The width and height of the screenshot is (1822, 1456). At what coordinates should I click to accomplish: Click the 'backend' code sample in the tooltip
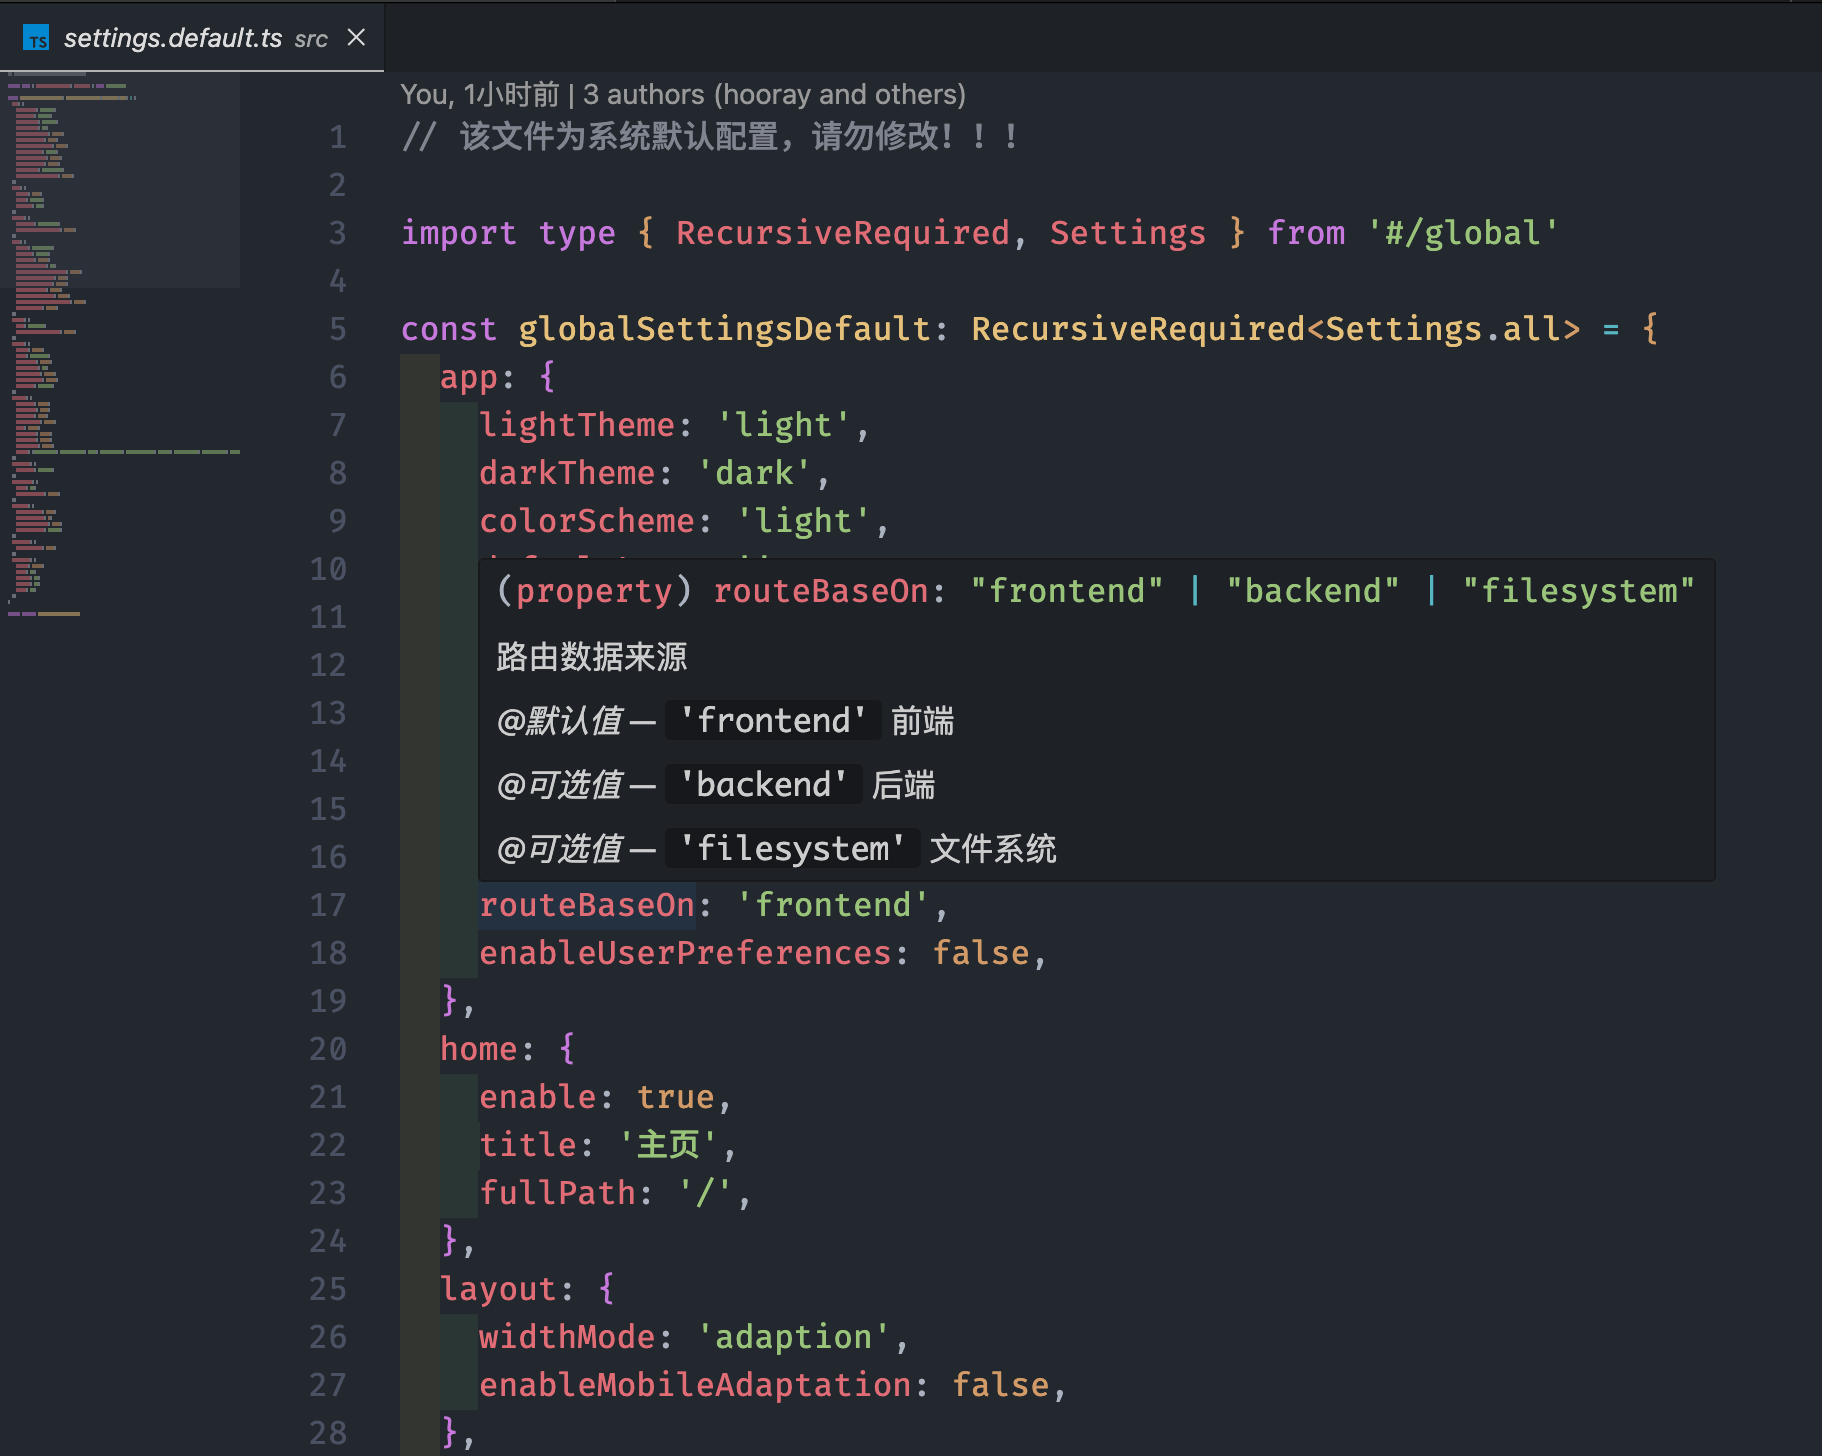(x=763, y=785)
